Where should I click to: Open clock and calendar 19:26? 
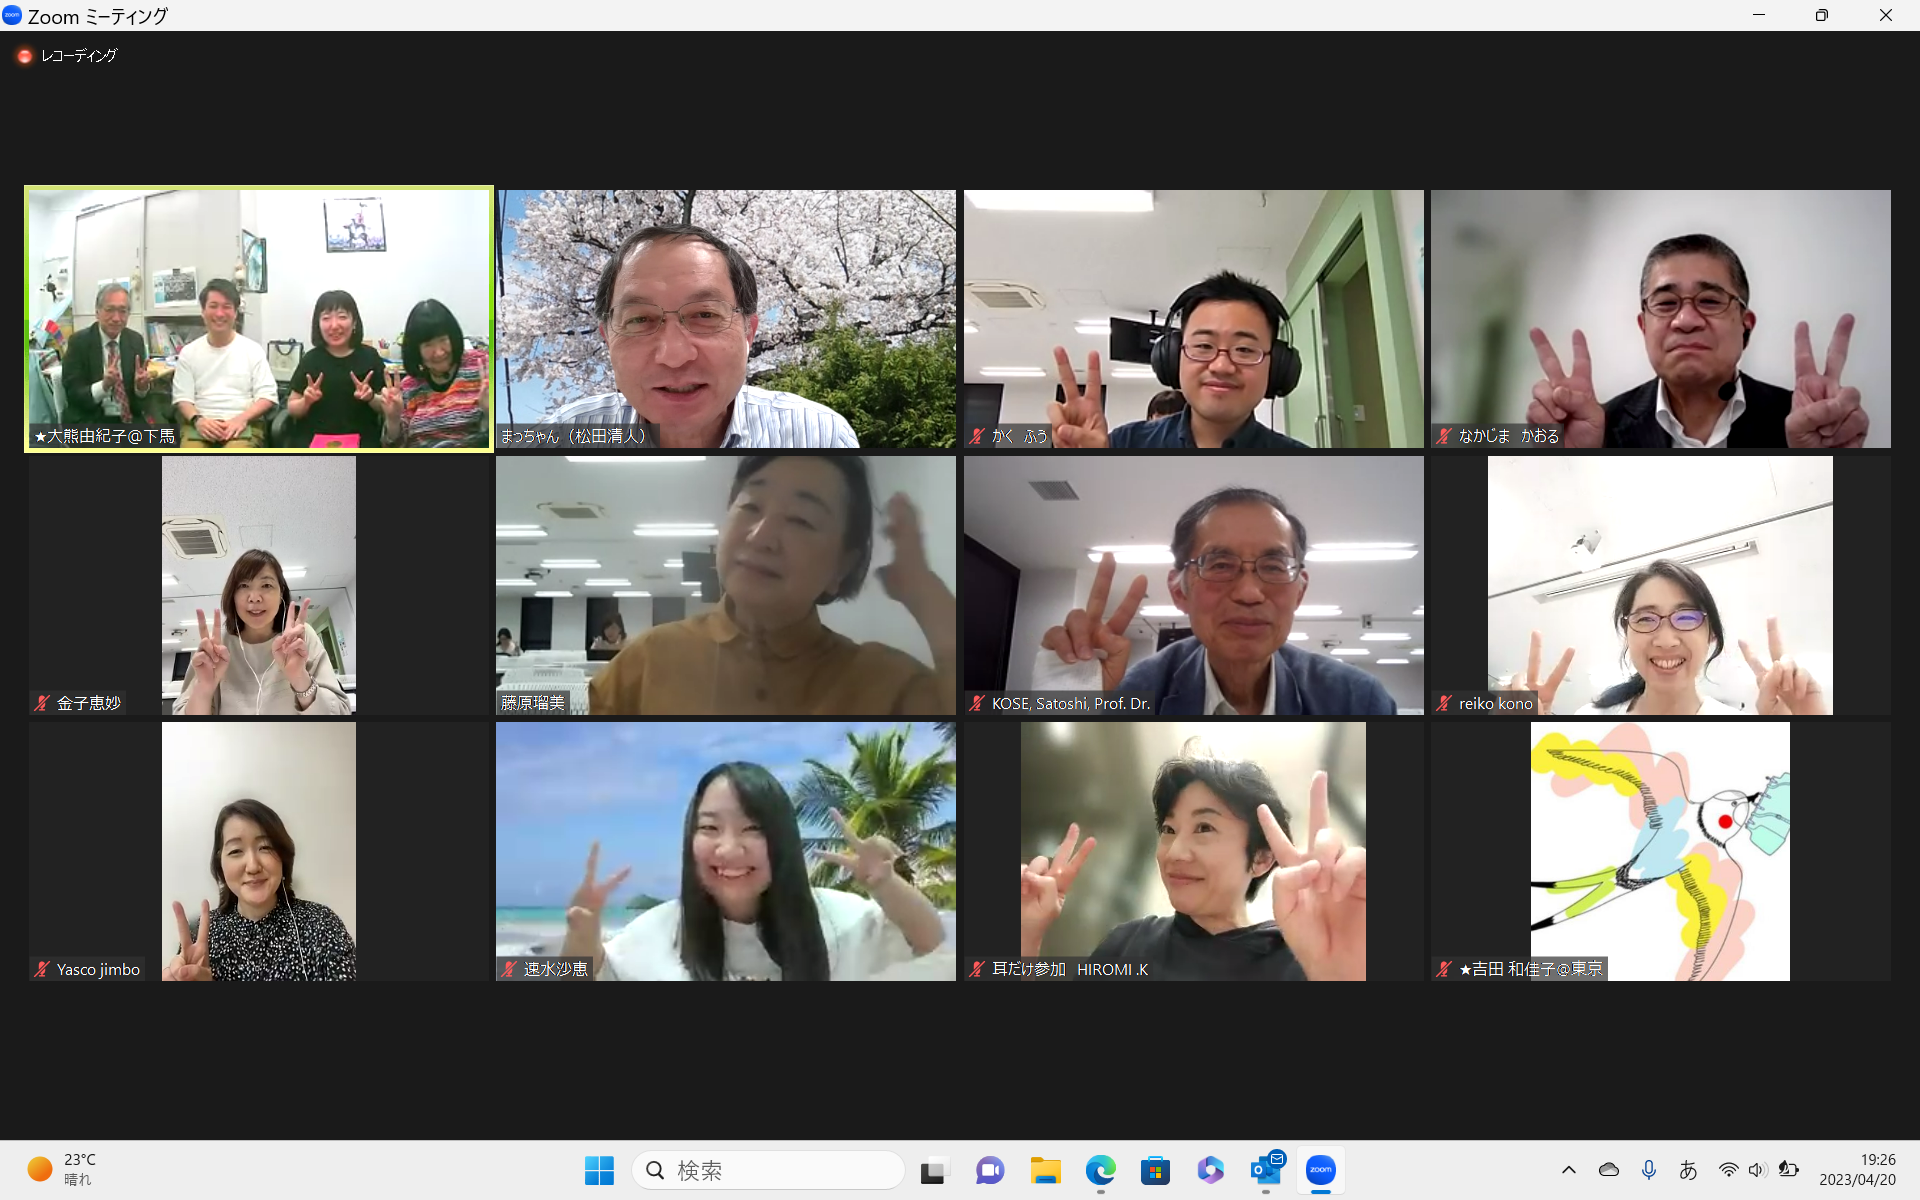(x=1858, y=1170)
